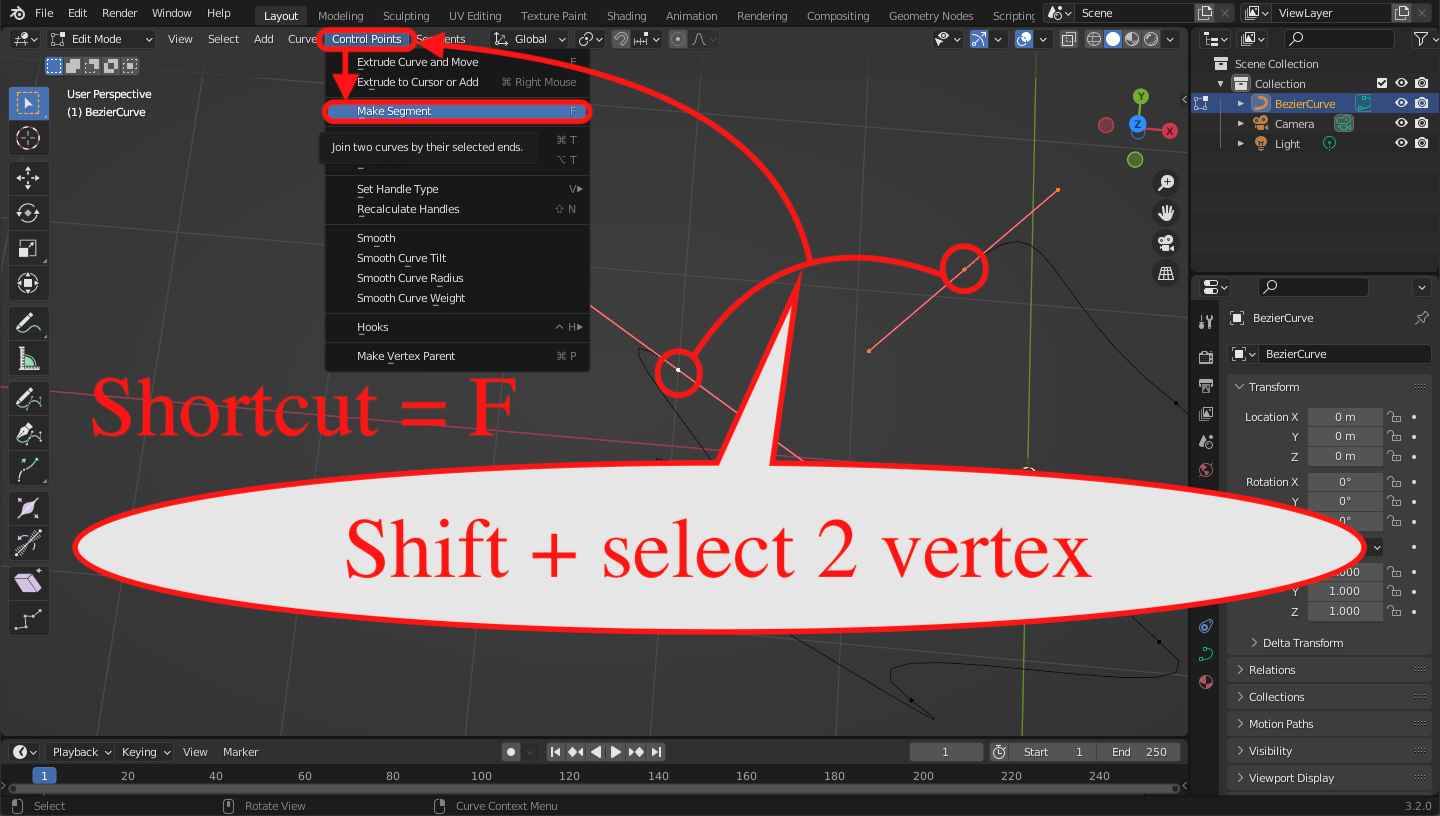Click the Make Segment menu entry

(458, 111)
